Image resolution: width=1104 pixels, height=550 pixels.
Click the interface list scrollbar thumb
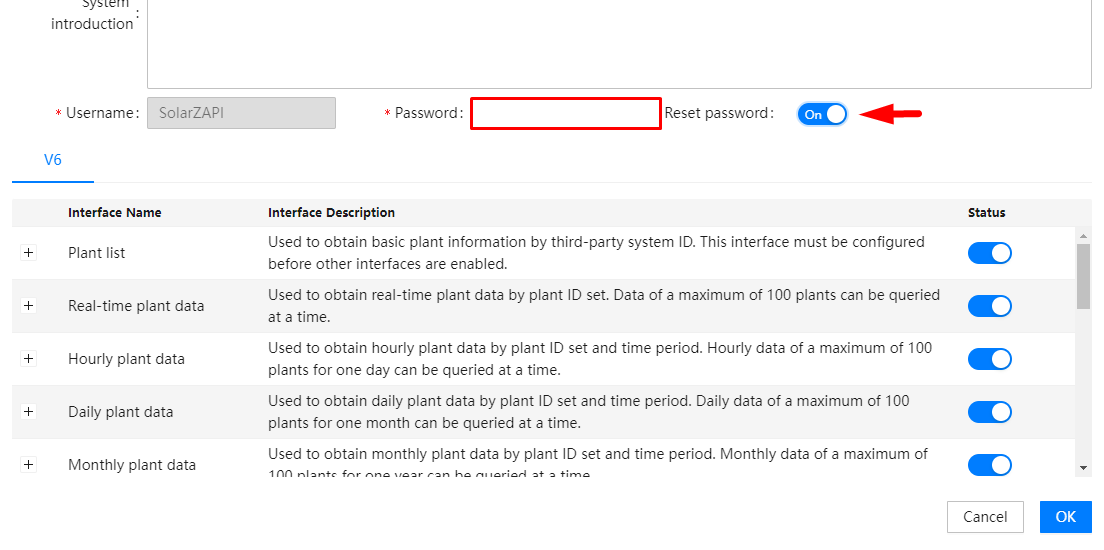point(1083,275)
